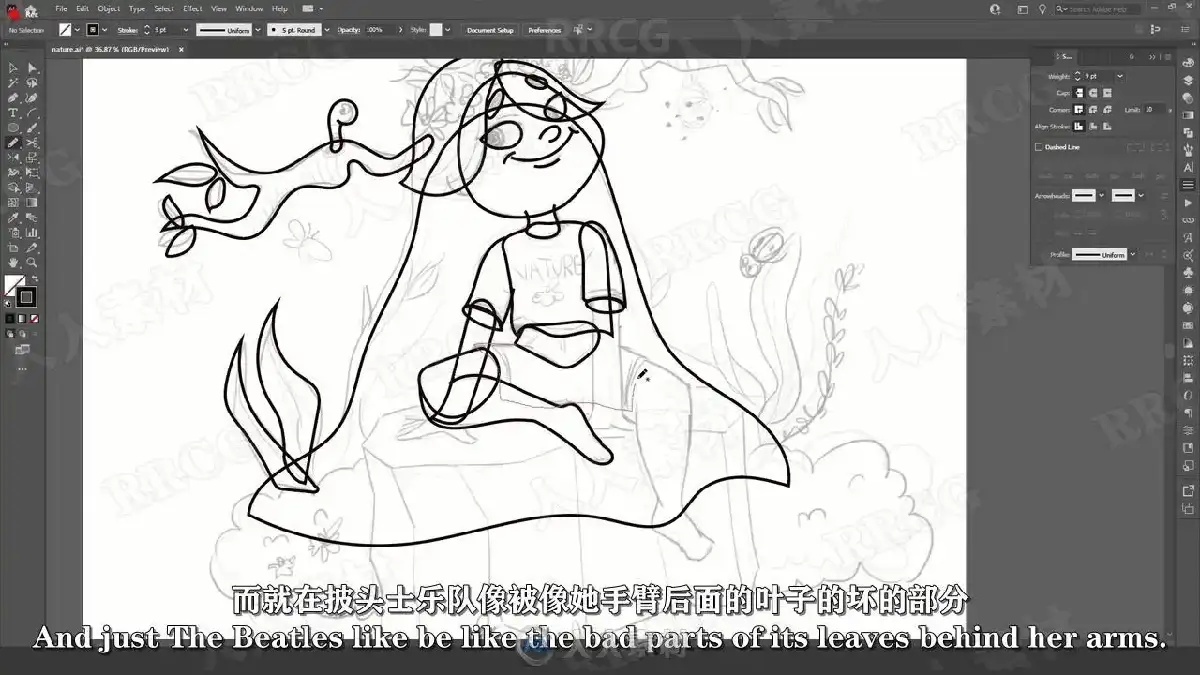1200x675 pixels.
Task: Open the graphic Style dropdown
Action: [450, 30]
